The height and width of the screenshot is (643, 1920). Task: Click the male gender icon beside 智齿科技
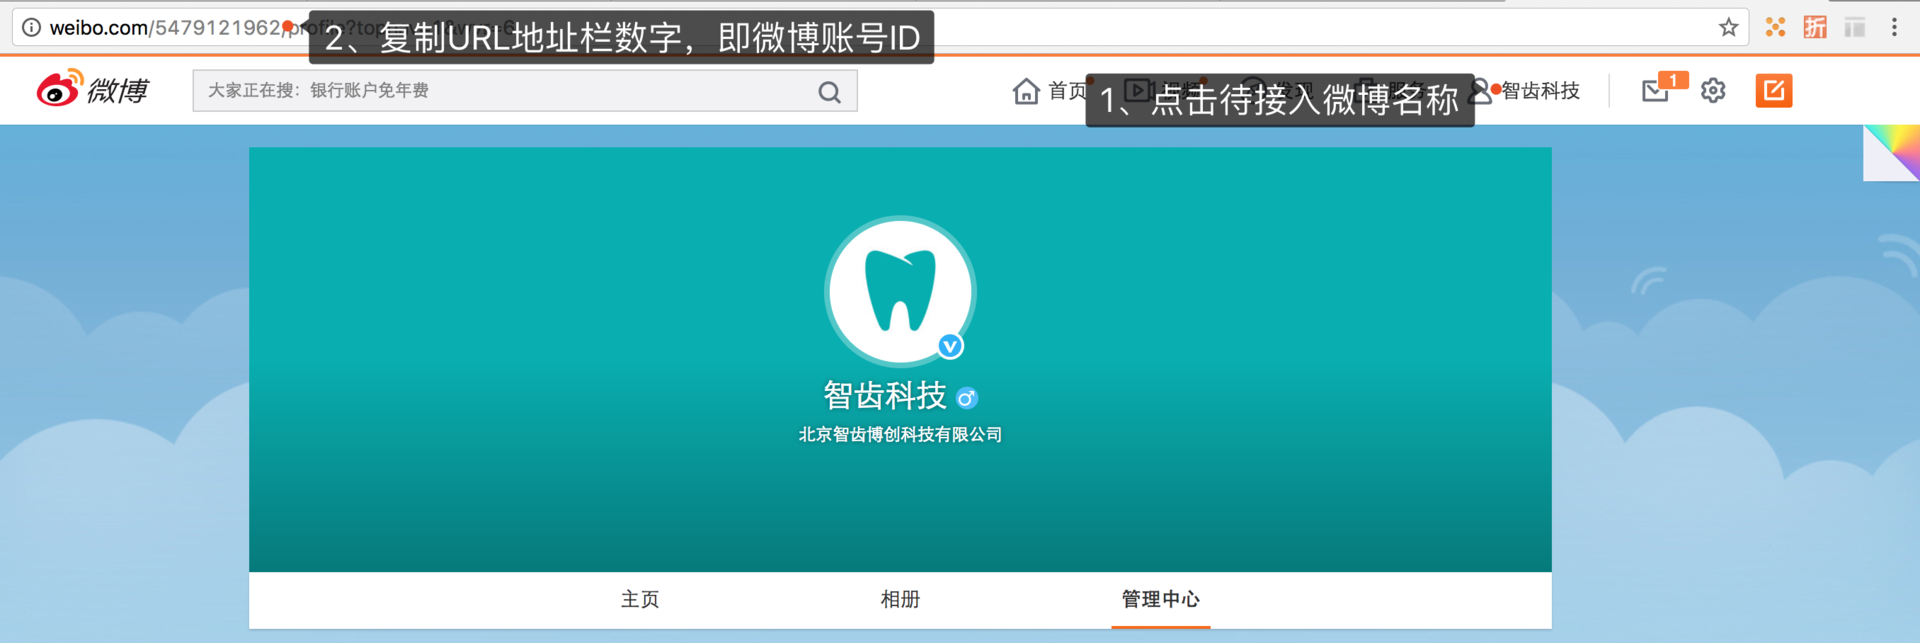[x=966, y=398]
